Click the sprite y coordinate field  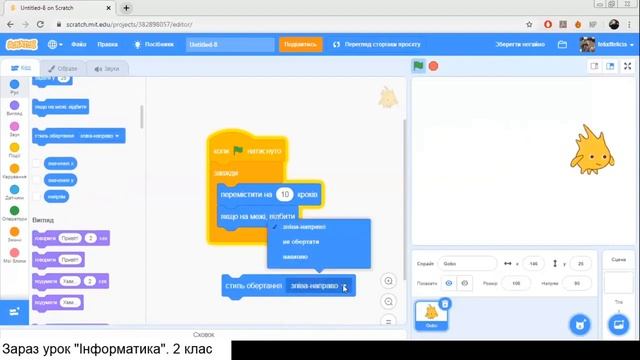pyautogui.click(x=580, y=264)
